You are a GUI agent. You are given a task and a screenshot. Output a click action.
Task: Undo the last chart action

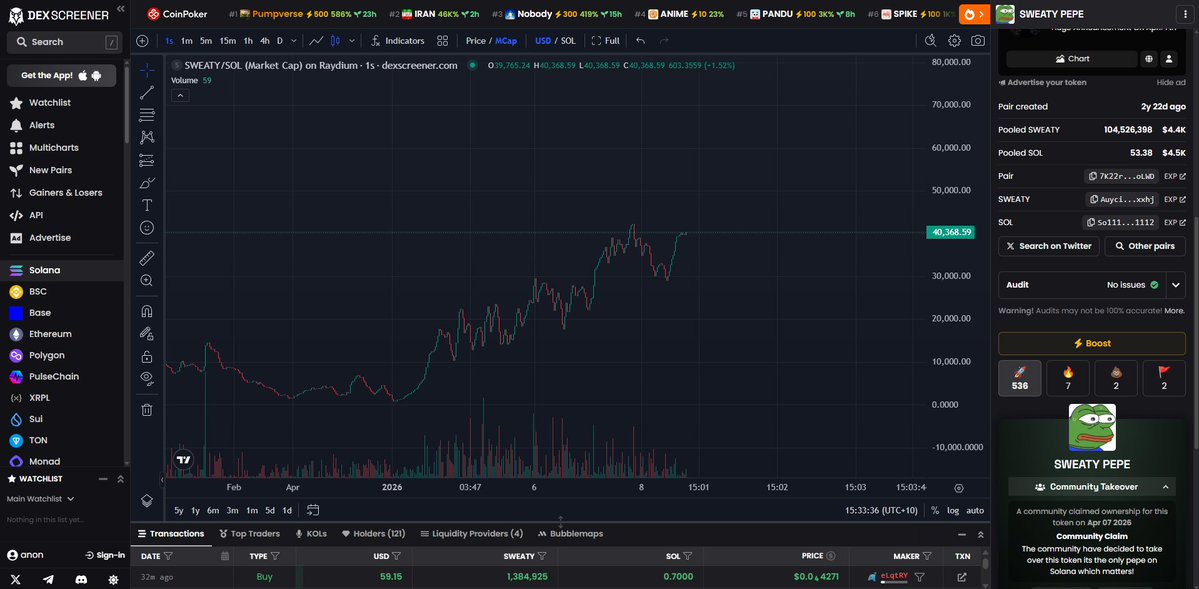click(640, 41)
